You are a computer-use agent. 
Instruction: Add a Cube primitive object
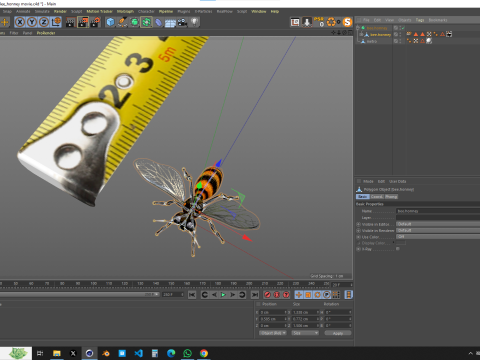(110, 22)
